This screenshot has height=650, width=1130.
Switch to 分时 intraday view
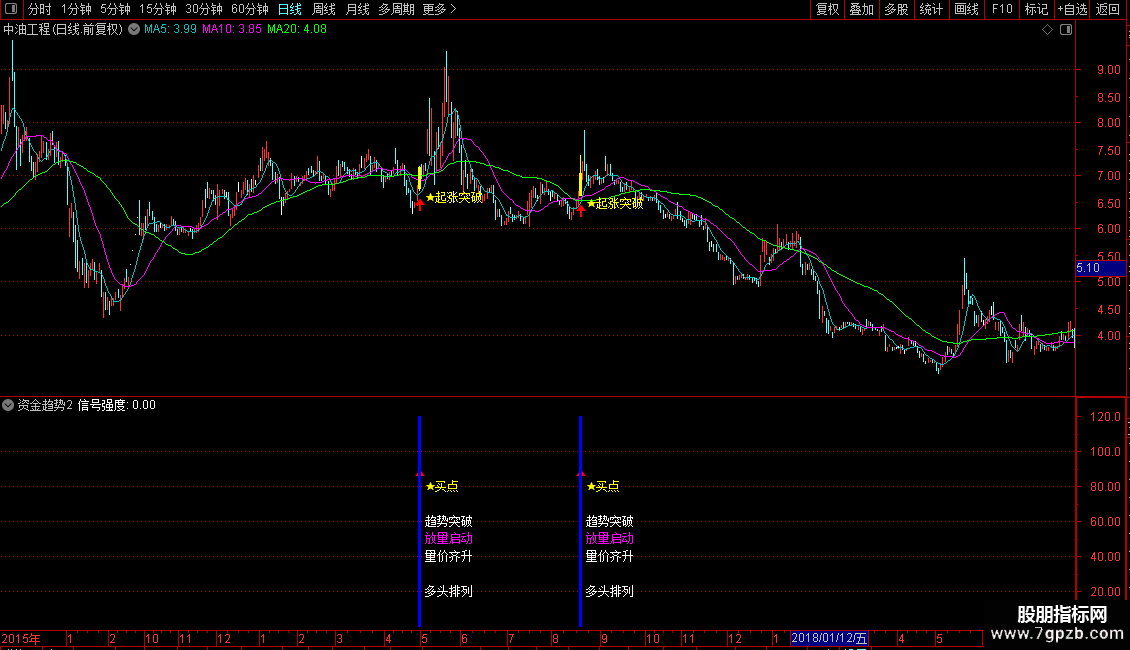40,9
